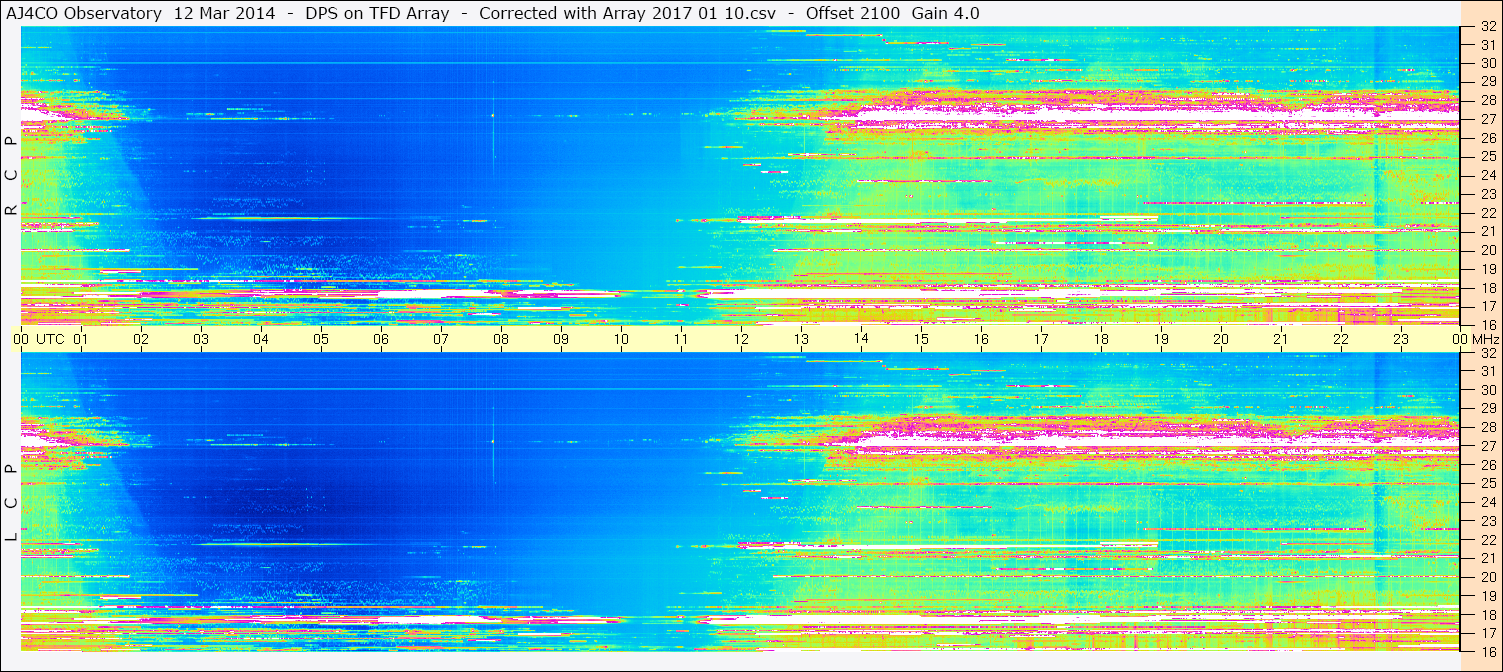This screenshot has width=1503, height=672.
Task: Click the vertical RCP panel label
Action: click(x=11, y=175)
